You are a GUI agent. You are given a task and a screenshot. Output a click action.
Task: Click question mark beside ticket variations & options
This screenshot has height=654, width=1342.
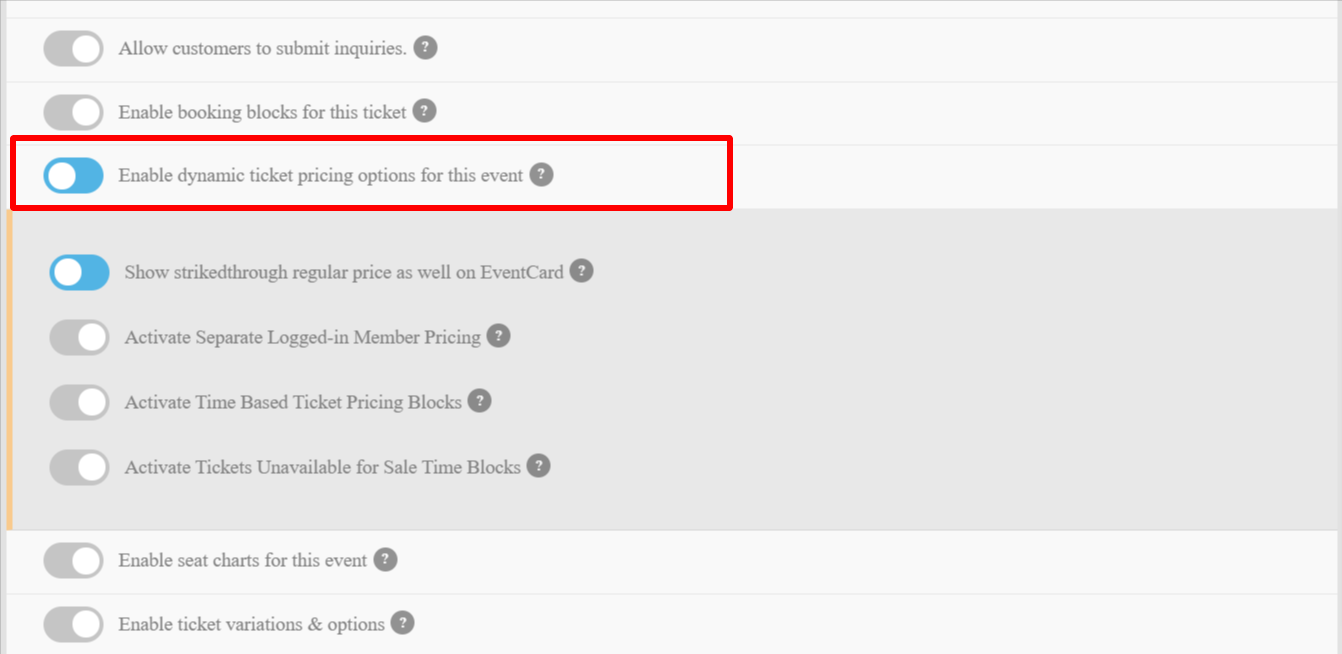(403, 623)
